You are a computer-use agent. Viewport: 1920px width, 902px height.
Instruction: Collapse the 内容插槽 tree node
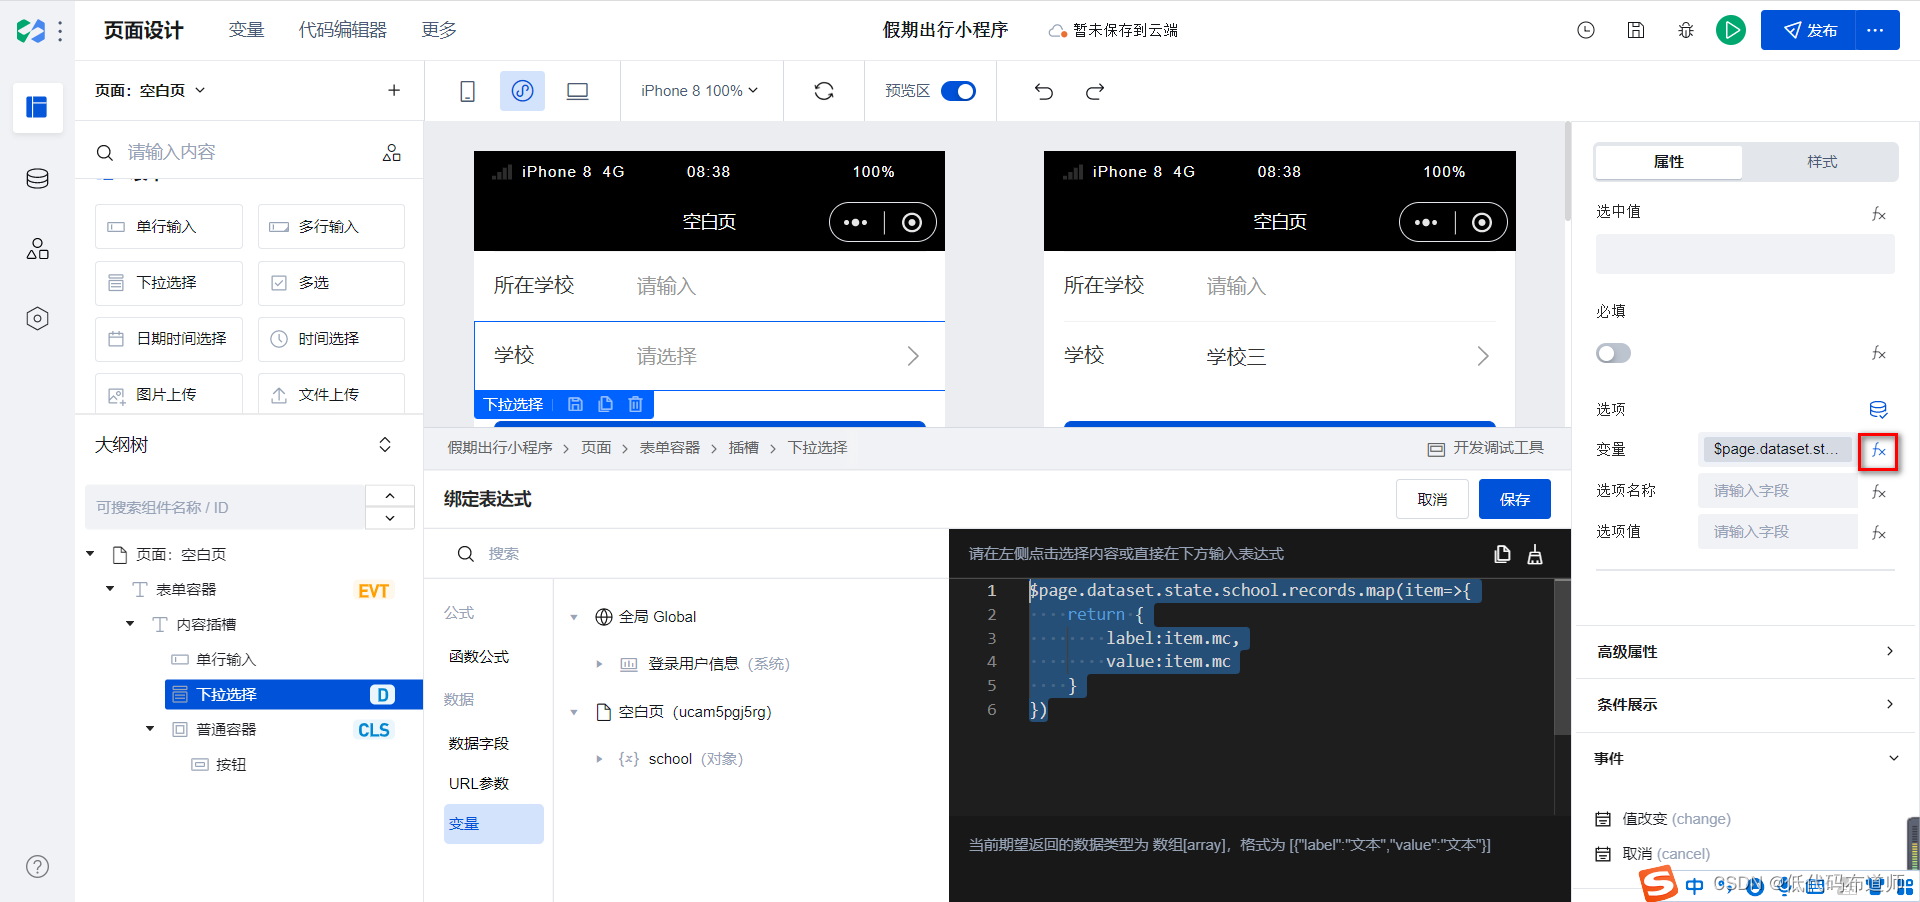click(130, 623)
